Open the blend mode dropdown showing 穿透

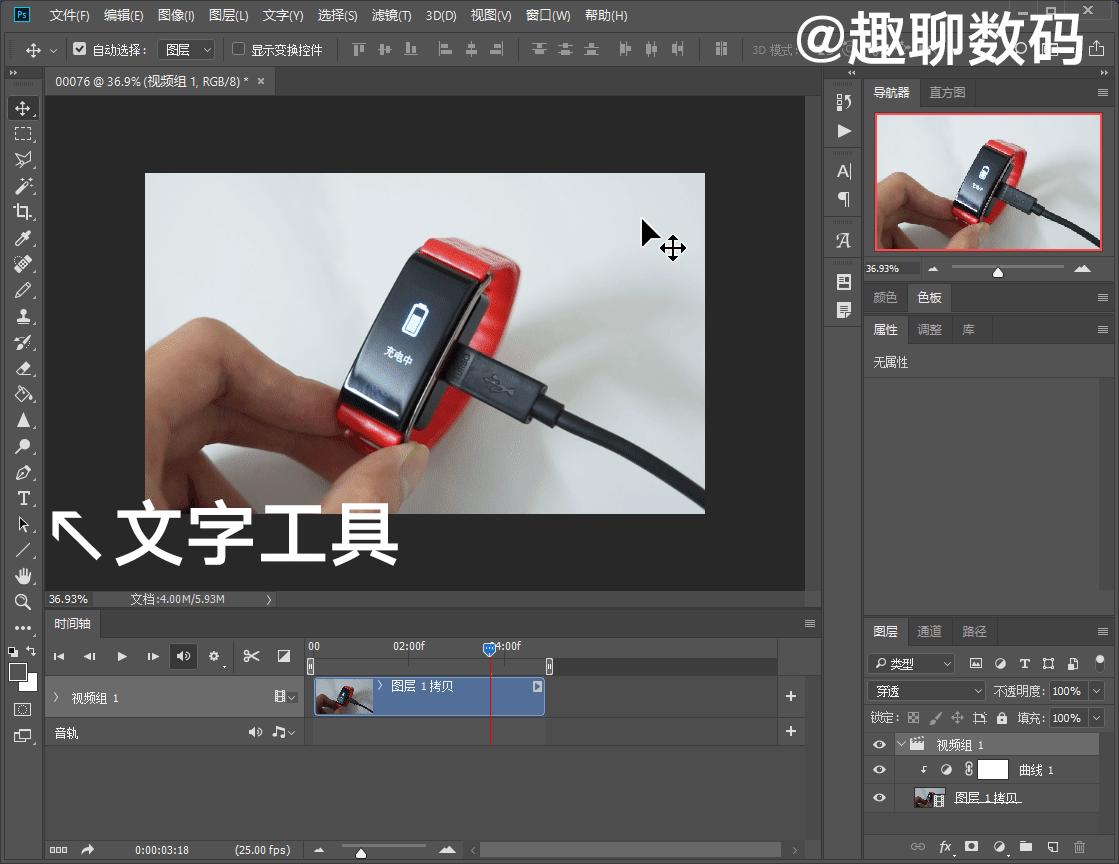pos(925,690)
